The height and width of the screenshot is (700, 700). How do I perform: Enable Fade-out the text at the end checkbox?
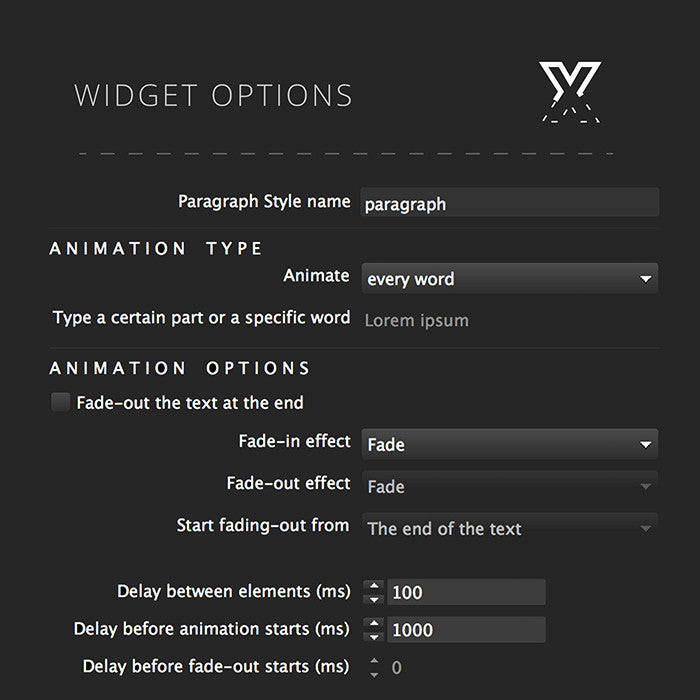coord(60,402)
